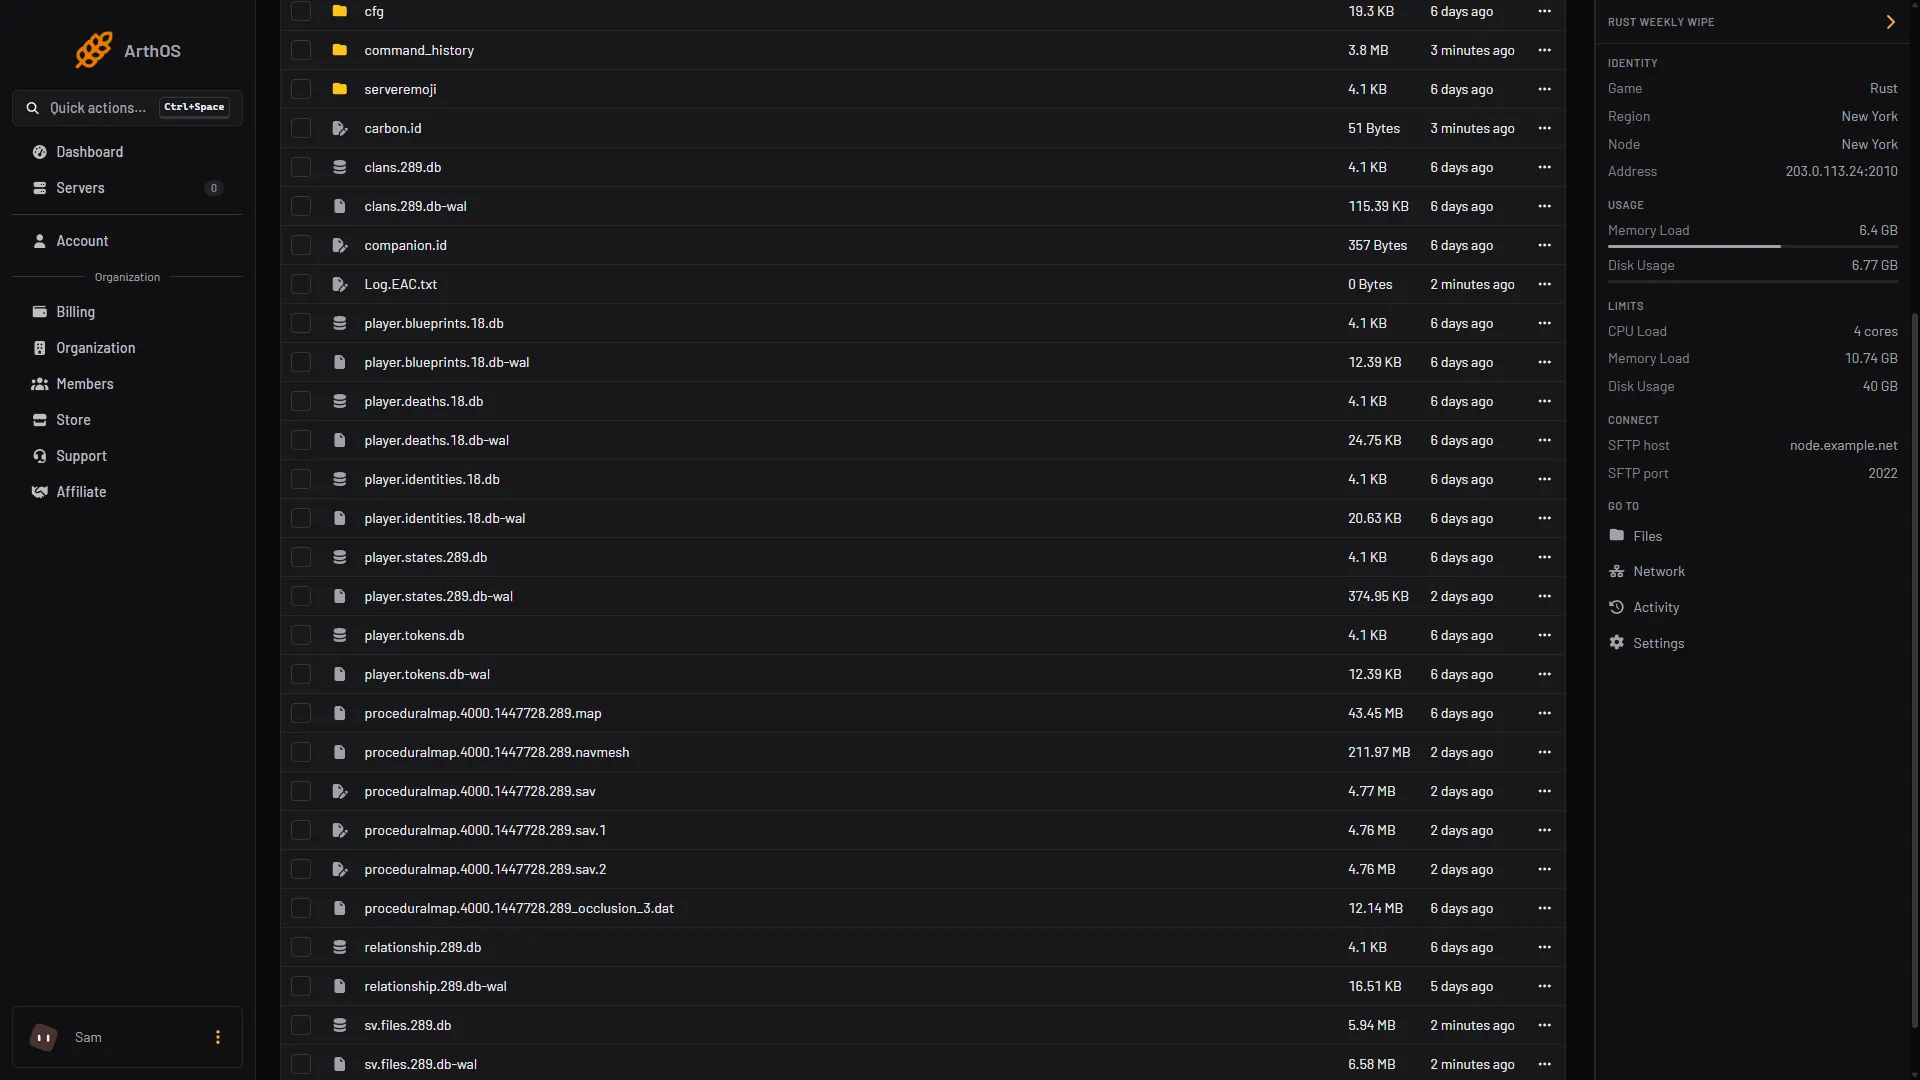
Task: Click the Support headset icon
Action: coord(40,456)
